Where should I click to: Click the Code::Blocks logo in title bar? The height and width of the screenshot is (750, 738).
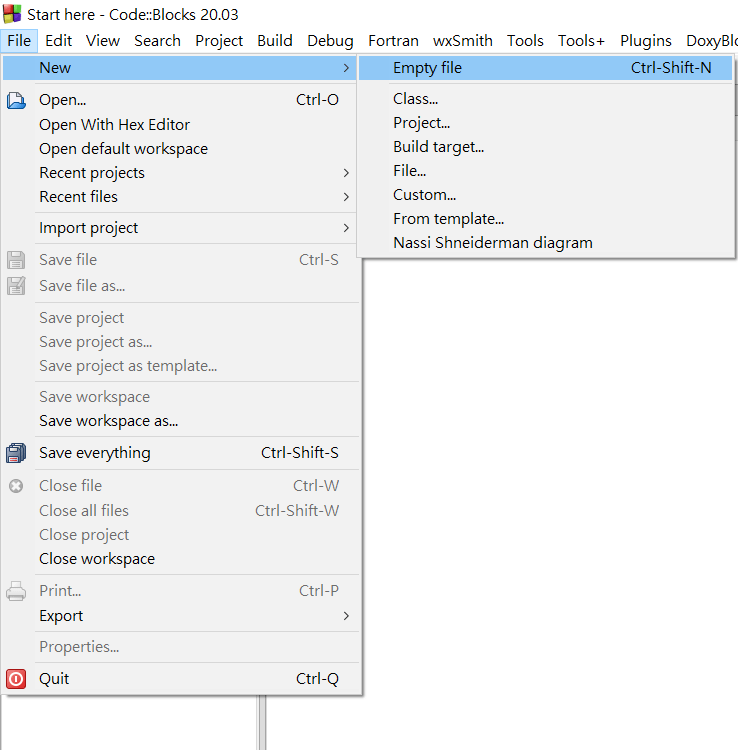point(11,14)
